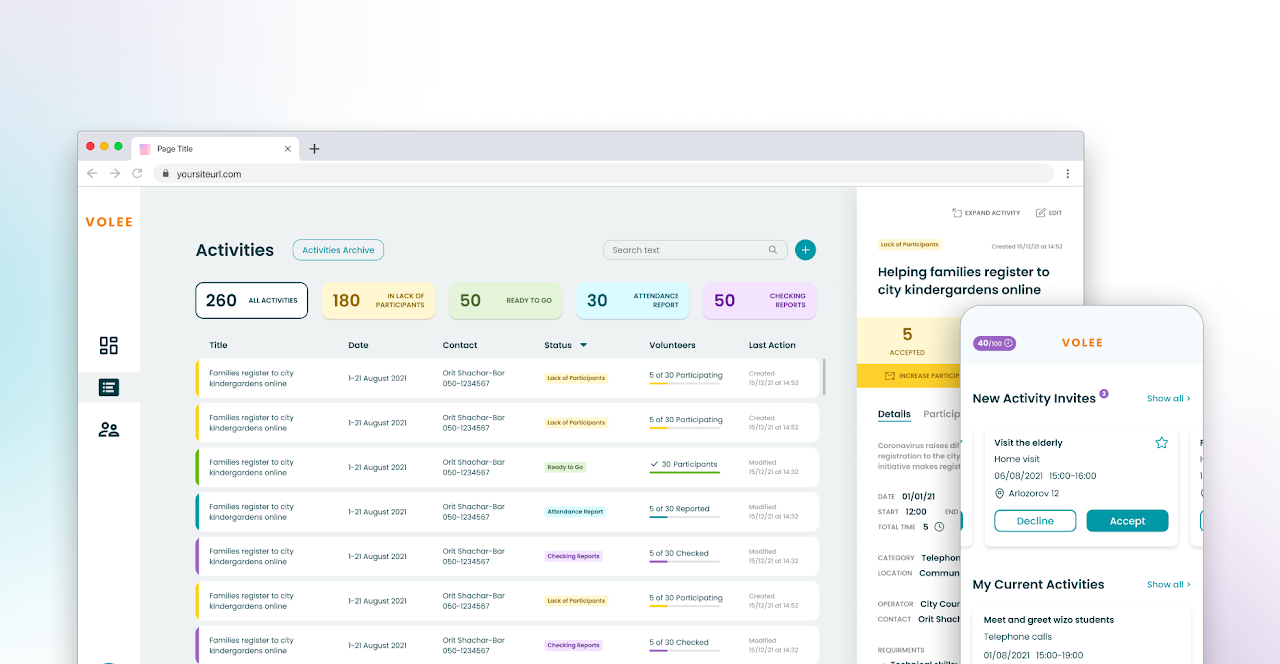Click the Title column header

tap(218, 345)
